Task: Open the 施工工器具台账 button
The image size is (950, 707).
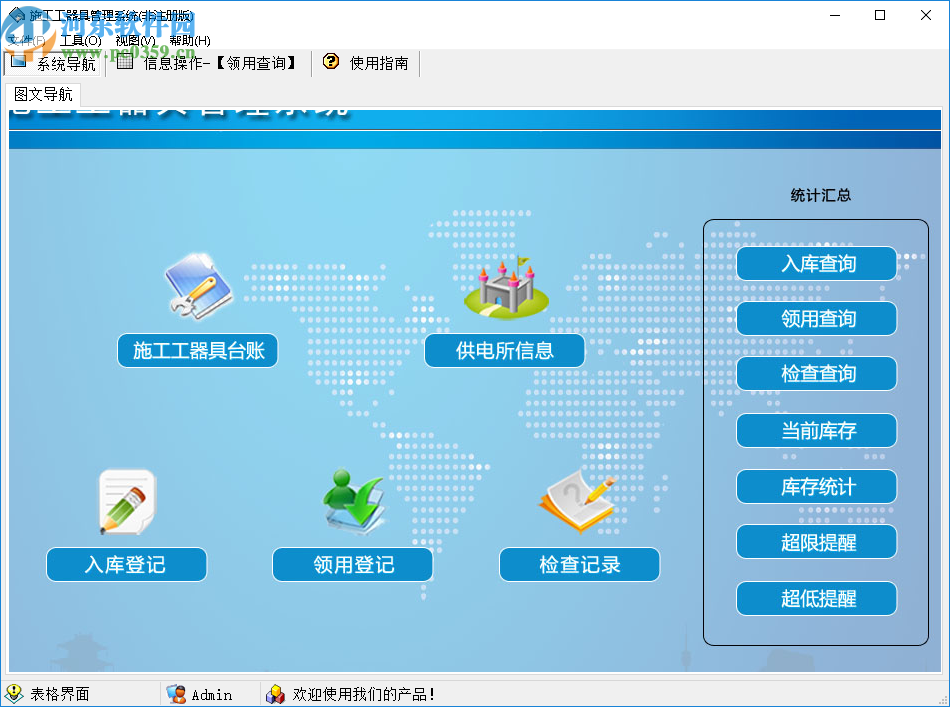Action: (198, 350)
